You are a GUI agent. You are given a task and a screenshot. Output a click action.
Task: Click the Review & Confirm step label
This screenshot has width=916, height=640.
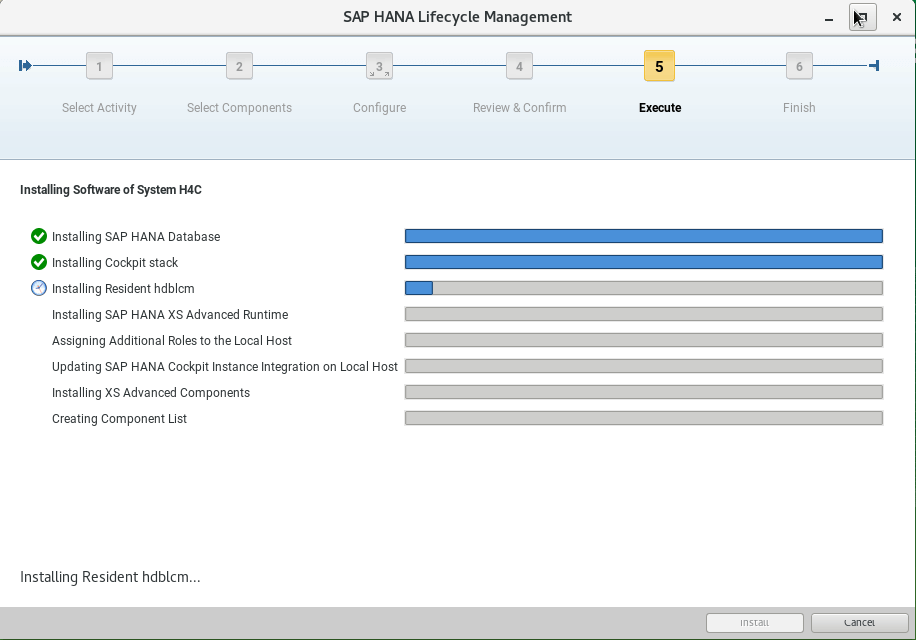519,107
